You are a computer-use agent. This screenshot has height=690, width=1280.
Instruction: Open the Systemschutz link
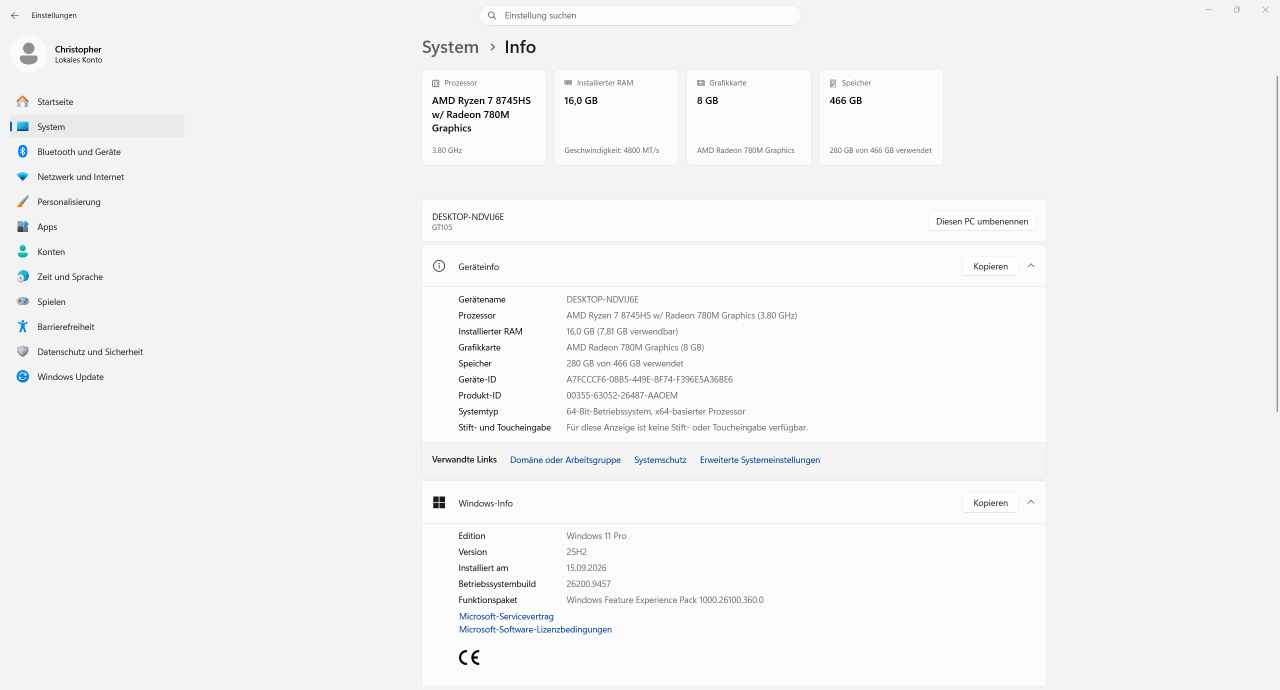point(660,460)
